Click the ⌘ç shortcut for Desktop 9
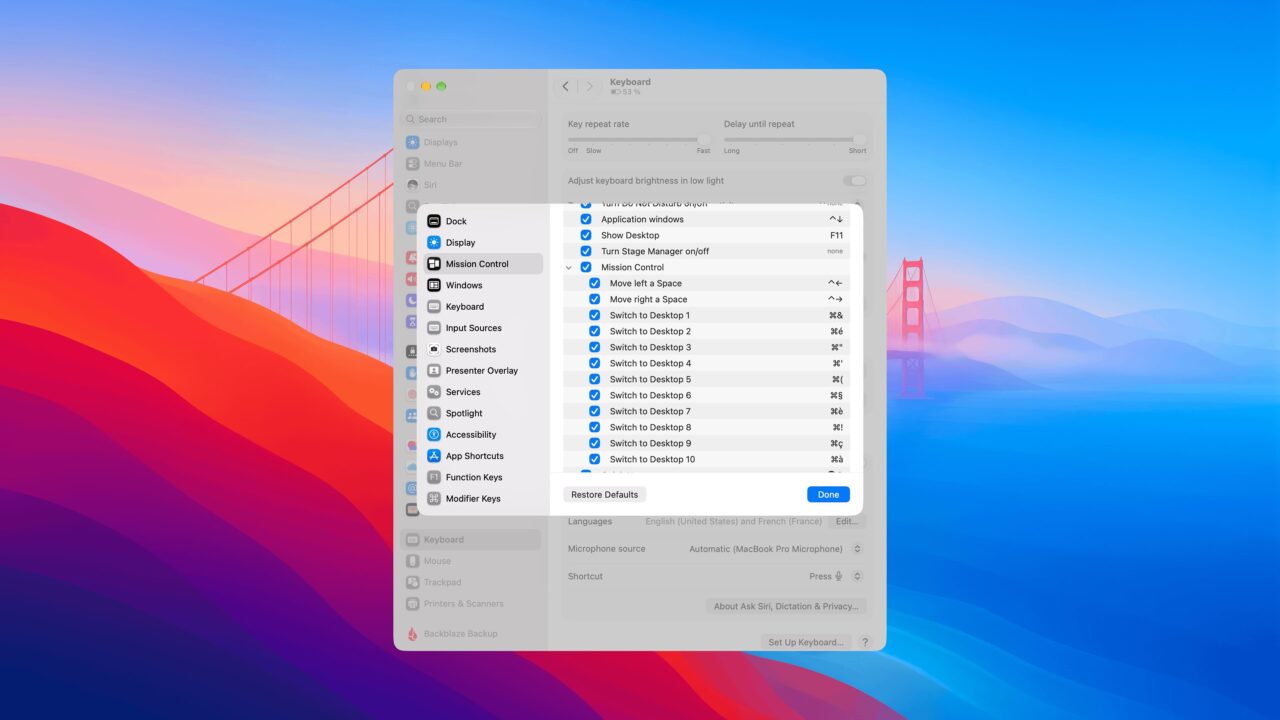1280x720 pixels. tap(836, 443)
